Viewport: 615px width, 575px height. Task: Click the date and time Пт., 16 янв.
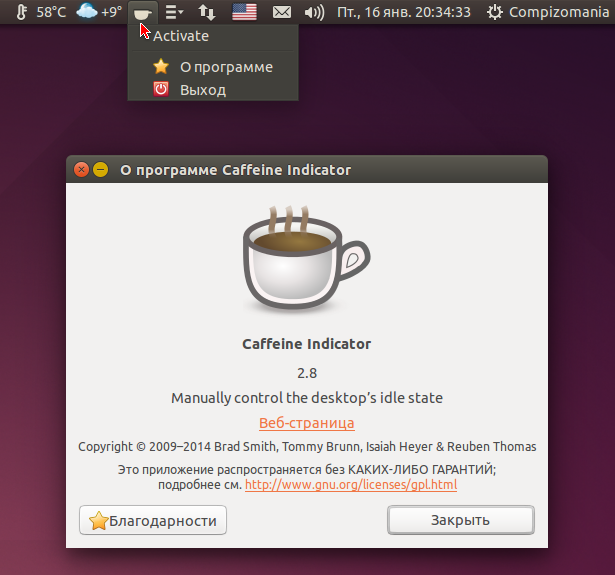(404, 12)
